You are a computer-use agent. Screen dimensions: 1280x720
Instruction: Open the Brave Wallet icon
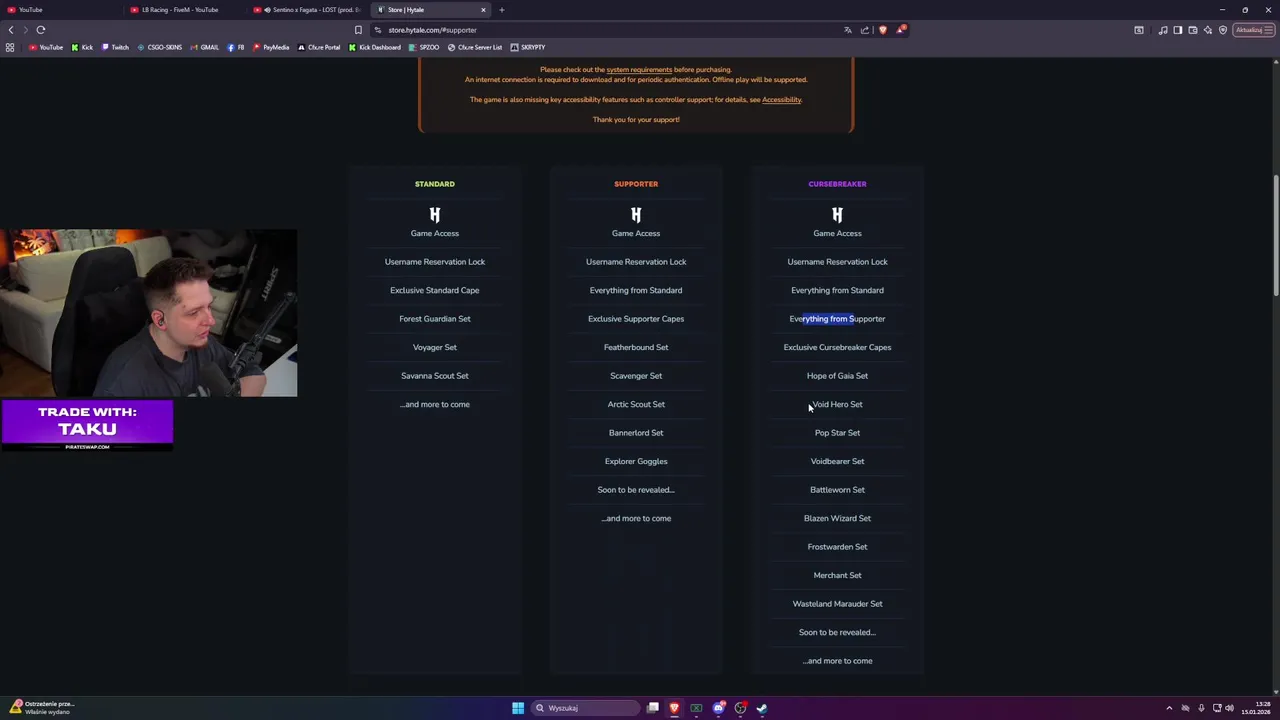click(1193, 30)
